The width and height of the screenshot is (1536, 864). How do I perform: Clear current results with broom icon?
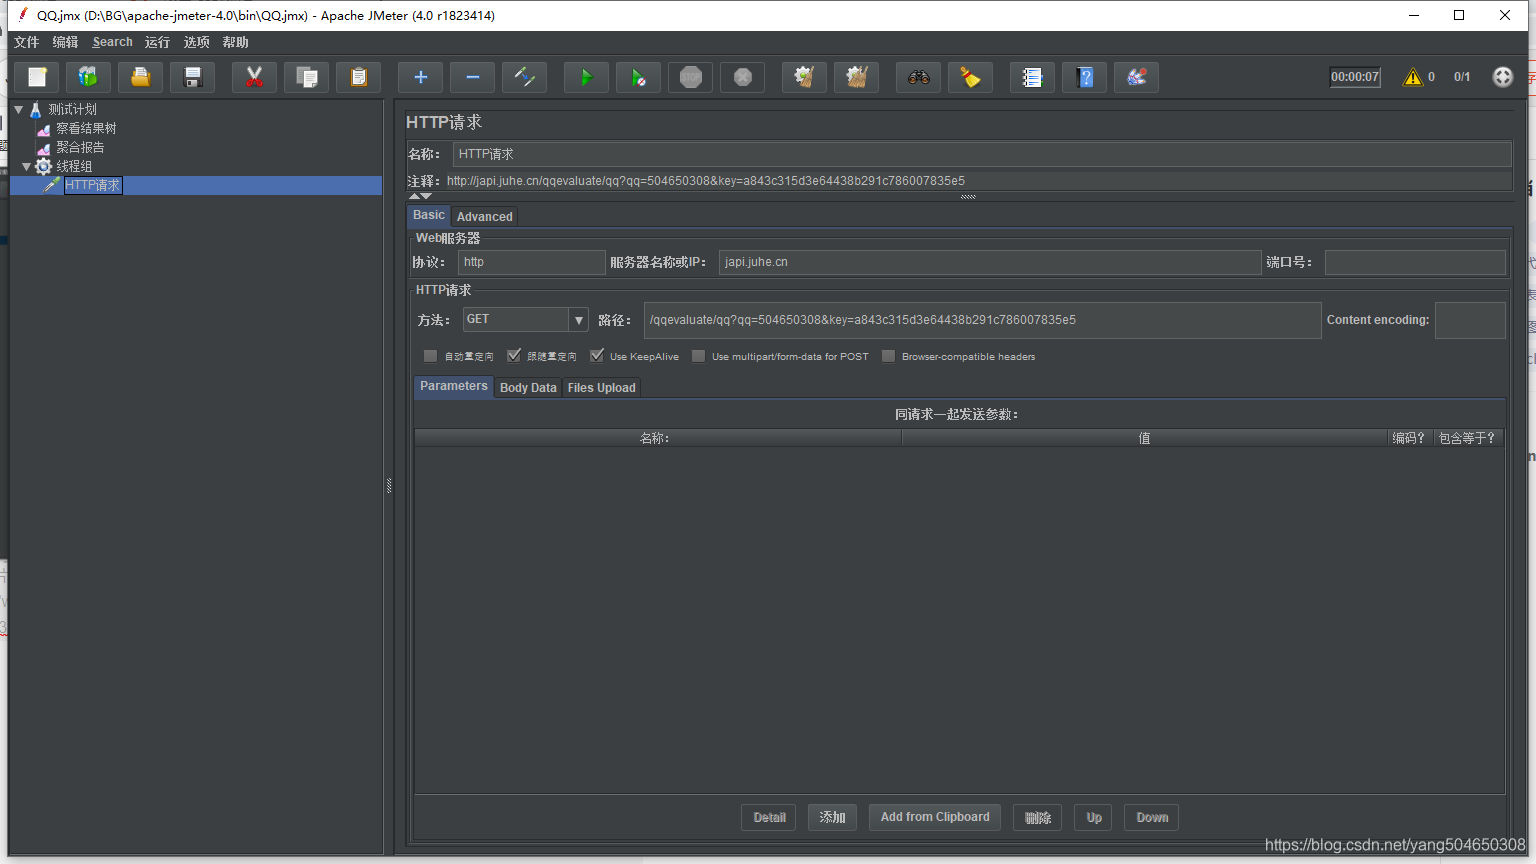[805, 77]
